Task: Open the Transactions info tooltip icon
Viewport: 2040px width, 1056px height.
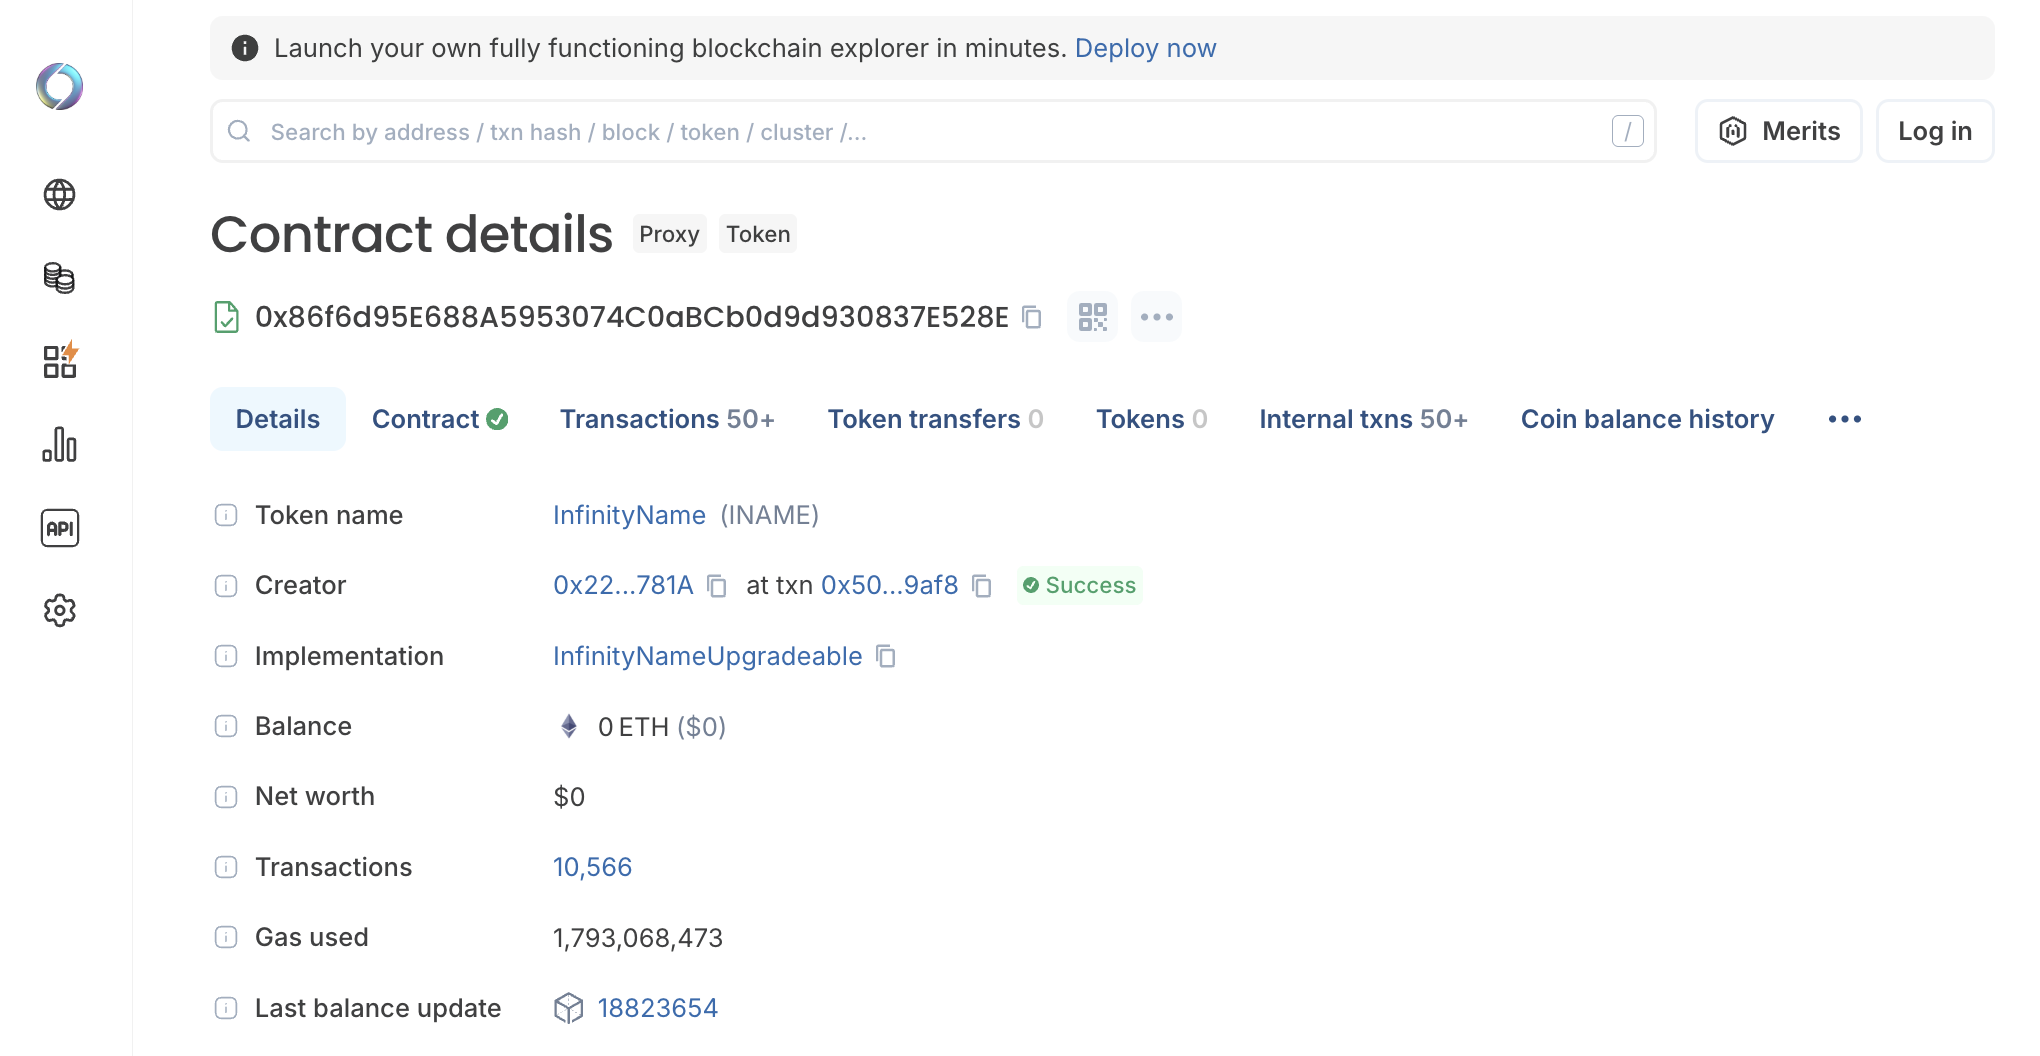Action: tap(226, 868)
